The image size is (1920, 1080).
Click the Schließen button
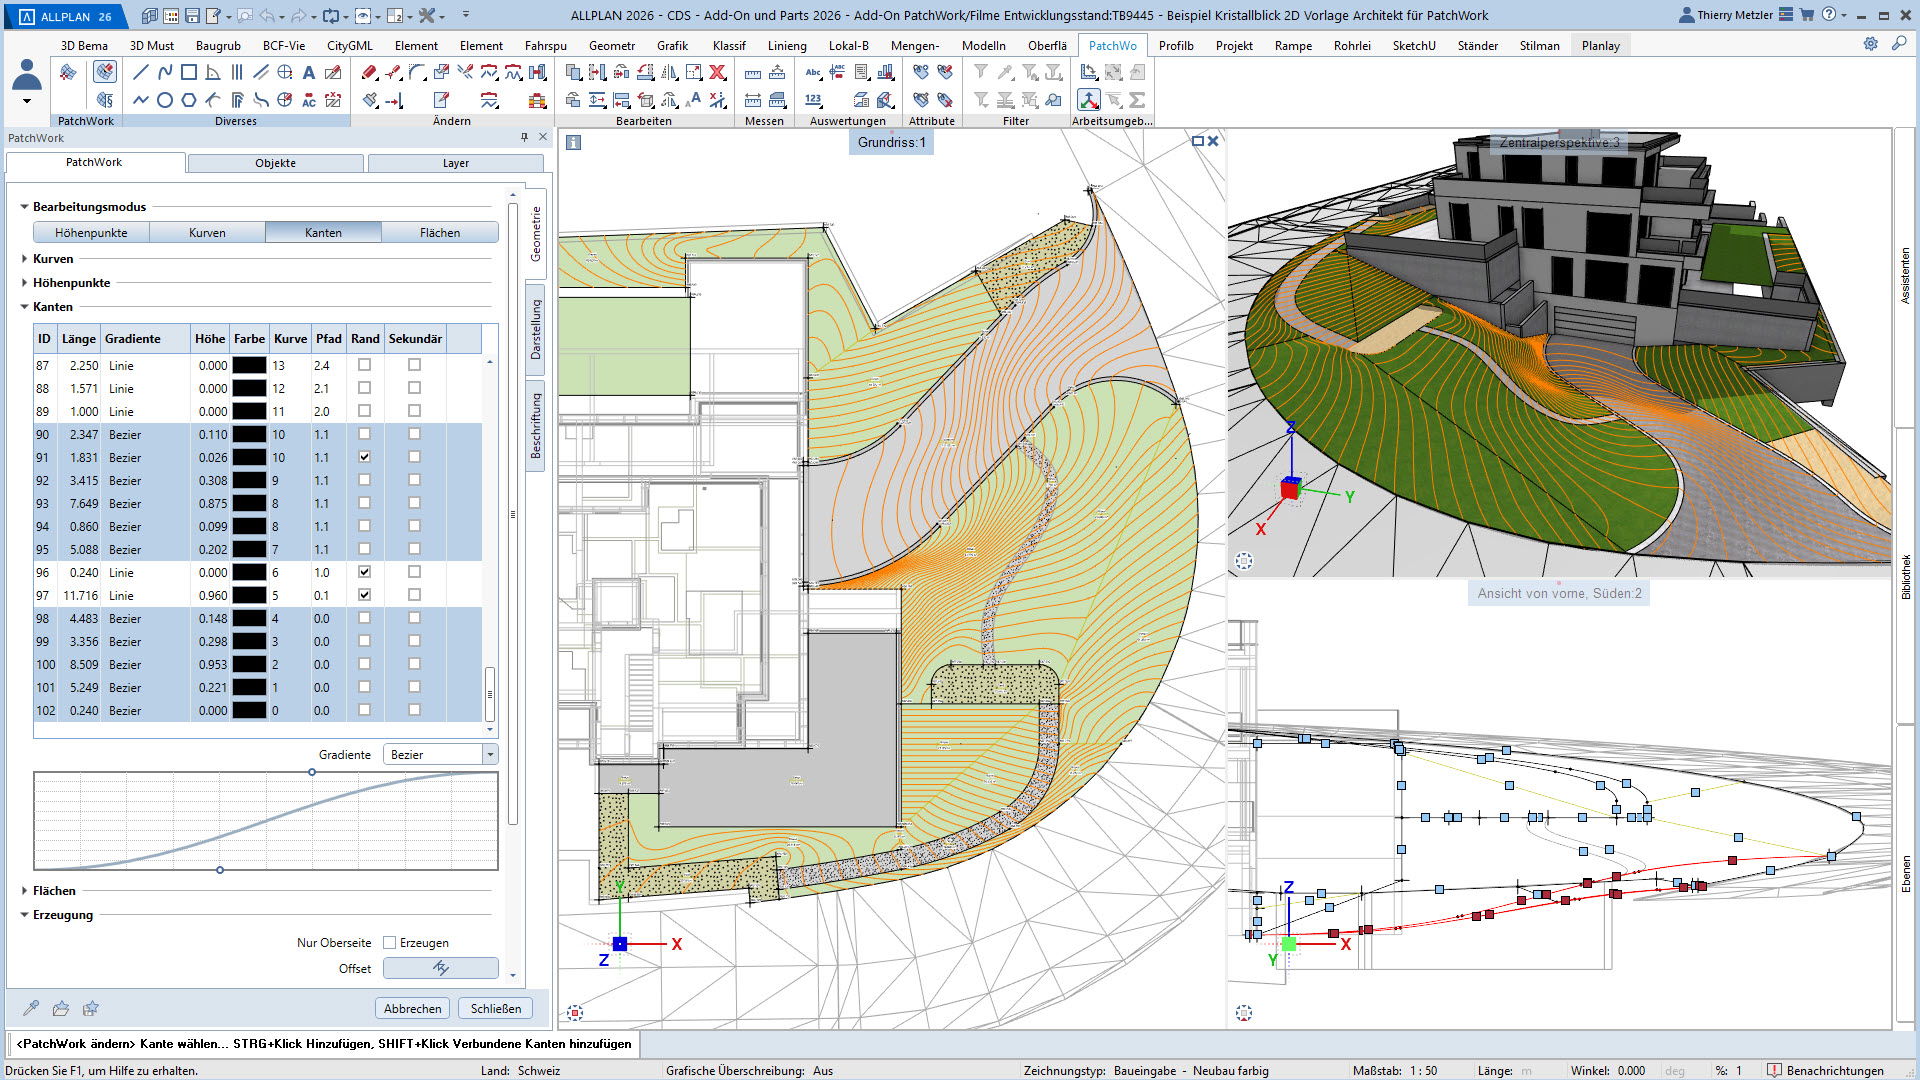pos(495,1008)
